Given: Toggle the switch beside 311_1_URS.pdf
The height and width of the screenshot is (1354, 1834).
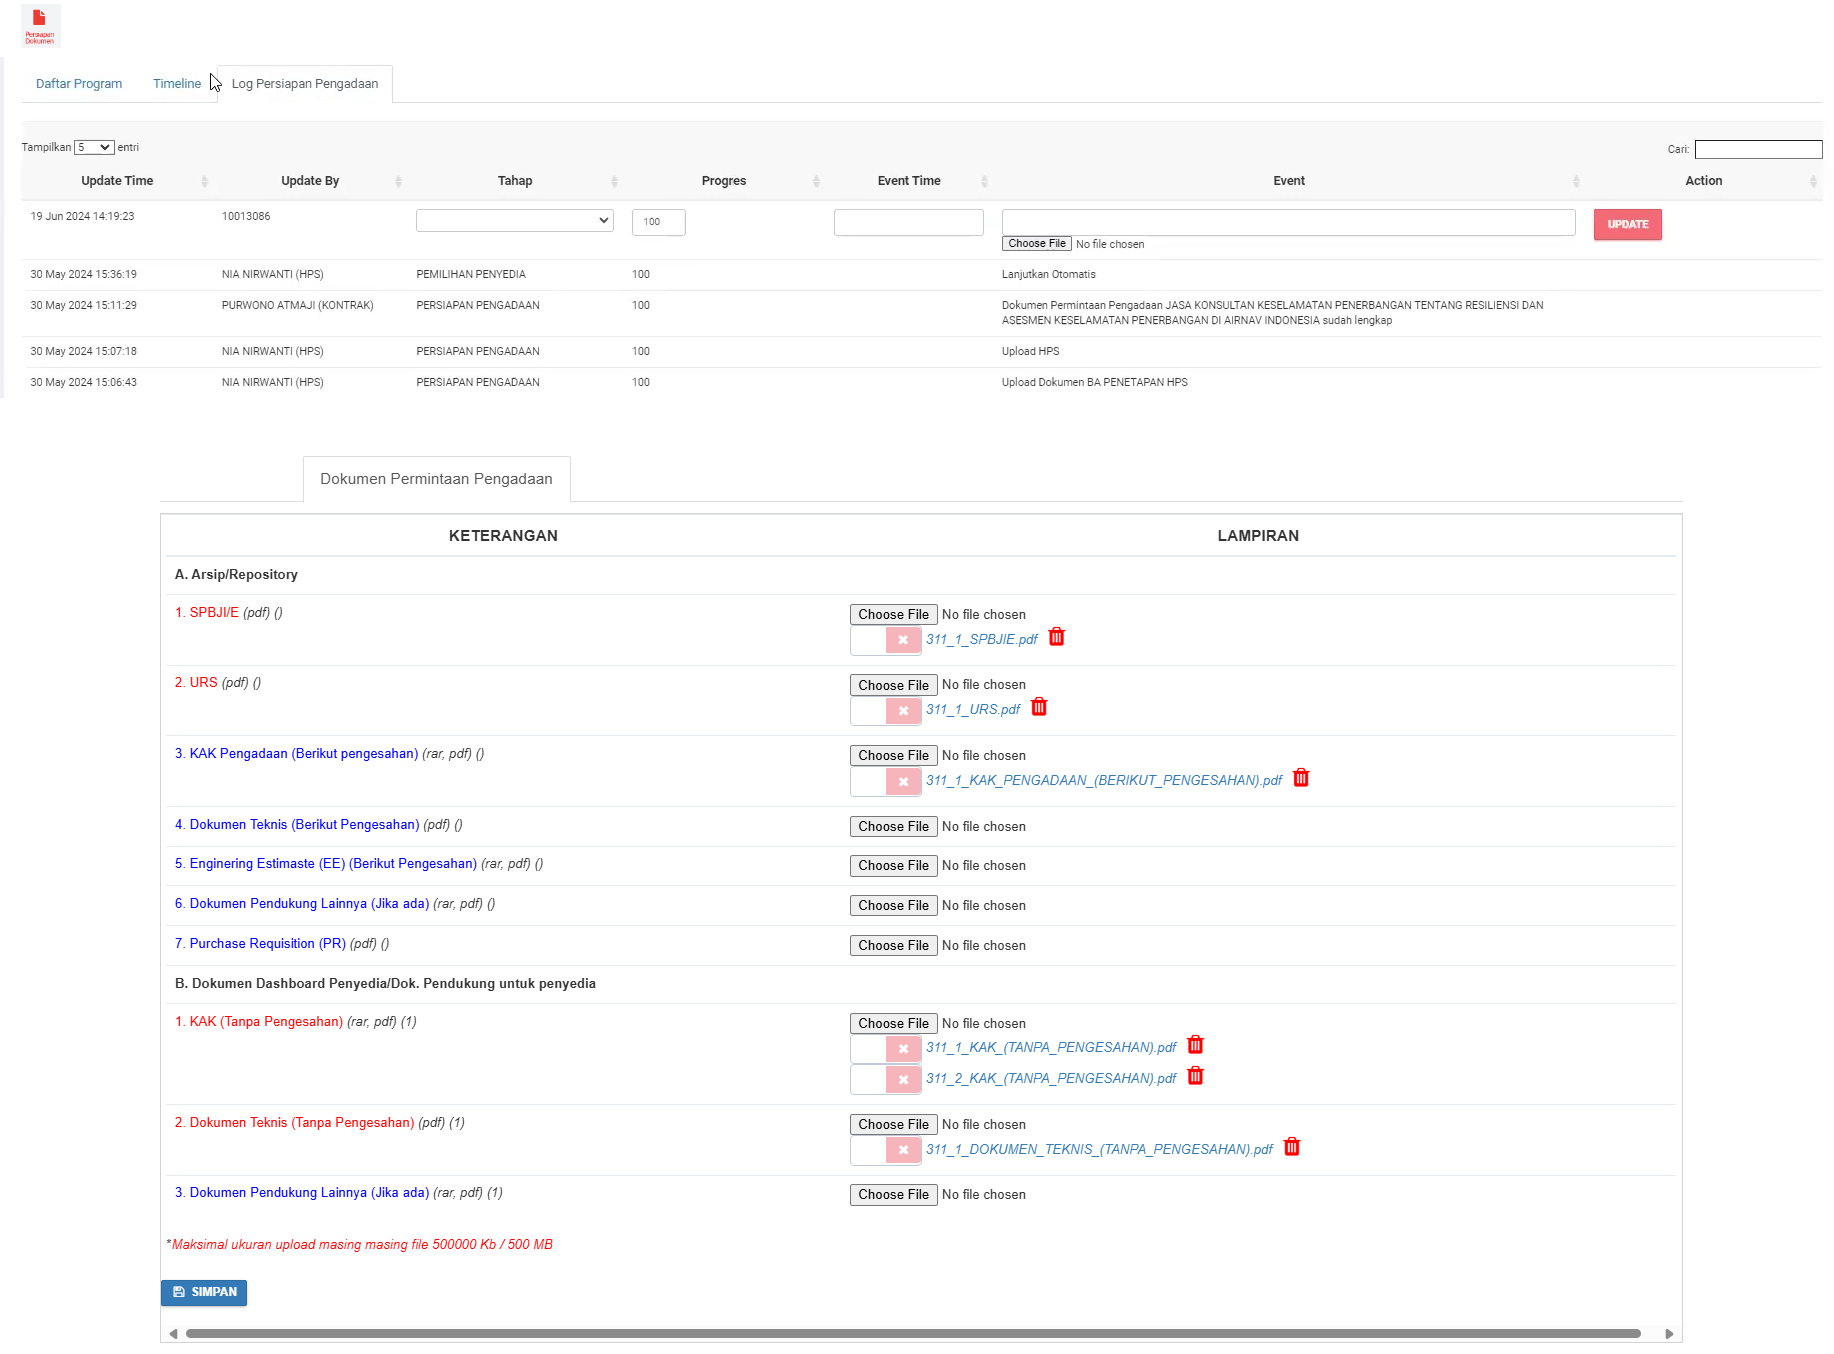Looking at the screenshot, I should click(885, 711).
